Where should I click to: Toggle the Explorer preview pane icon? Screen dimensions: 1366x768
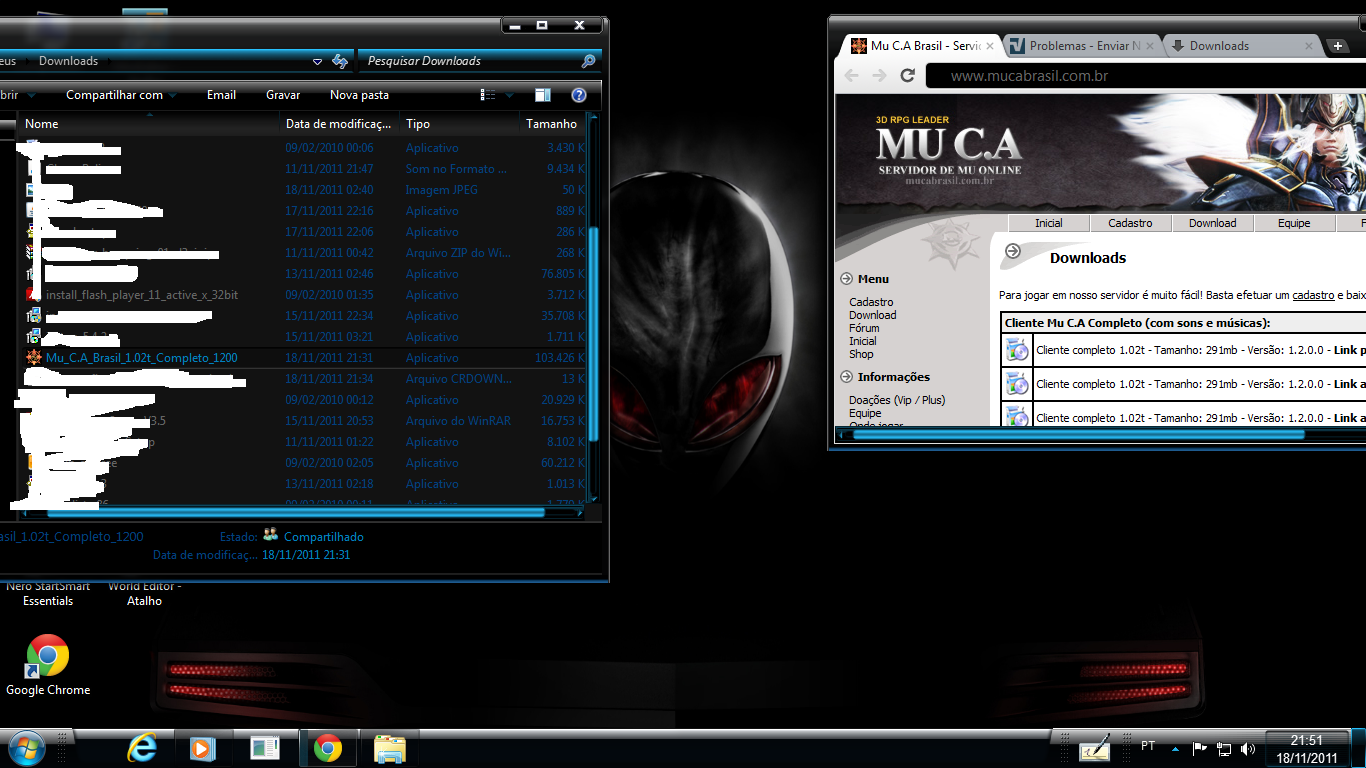pyautogui.click(x=543, y=95)
